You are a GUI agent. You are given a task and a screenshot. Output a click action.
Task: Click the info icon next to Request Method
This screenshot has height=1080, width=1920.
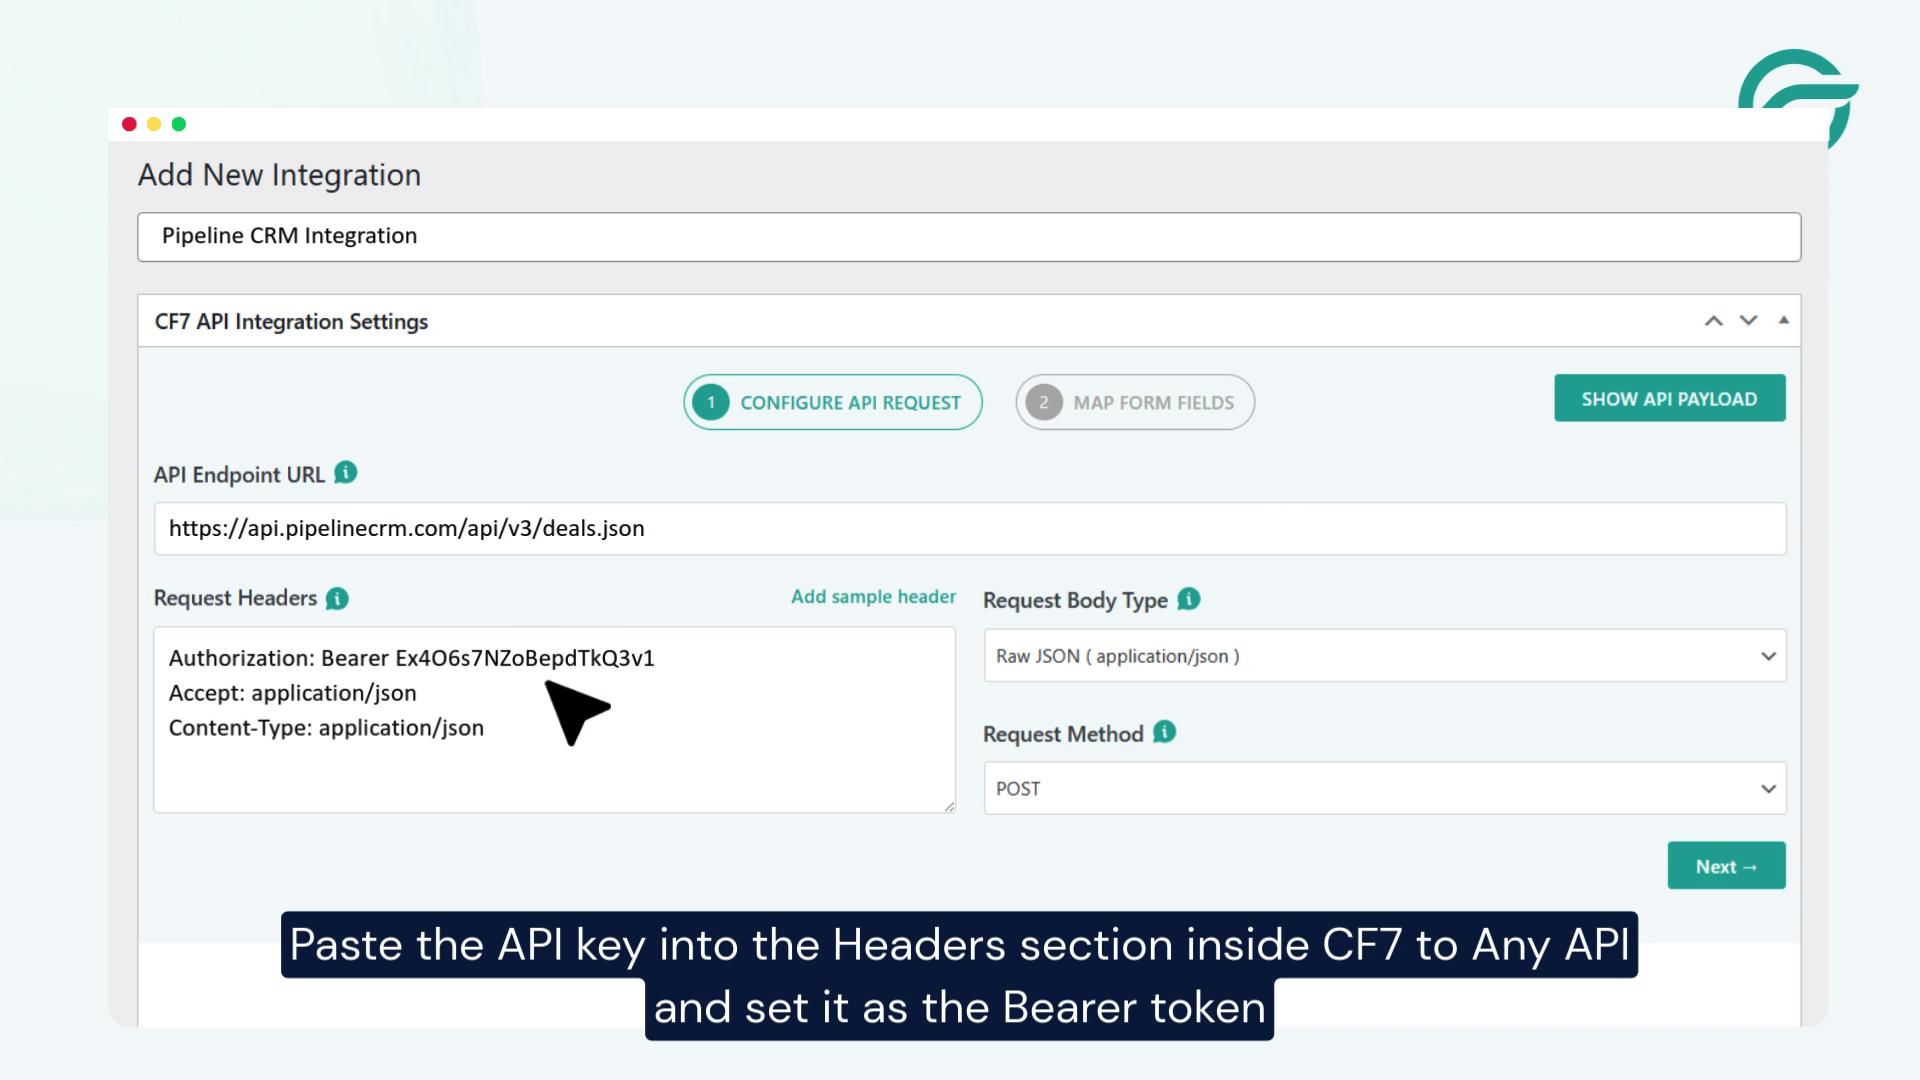coord(1163,732)
